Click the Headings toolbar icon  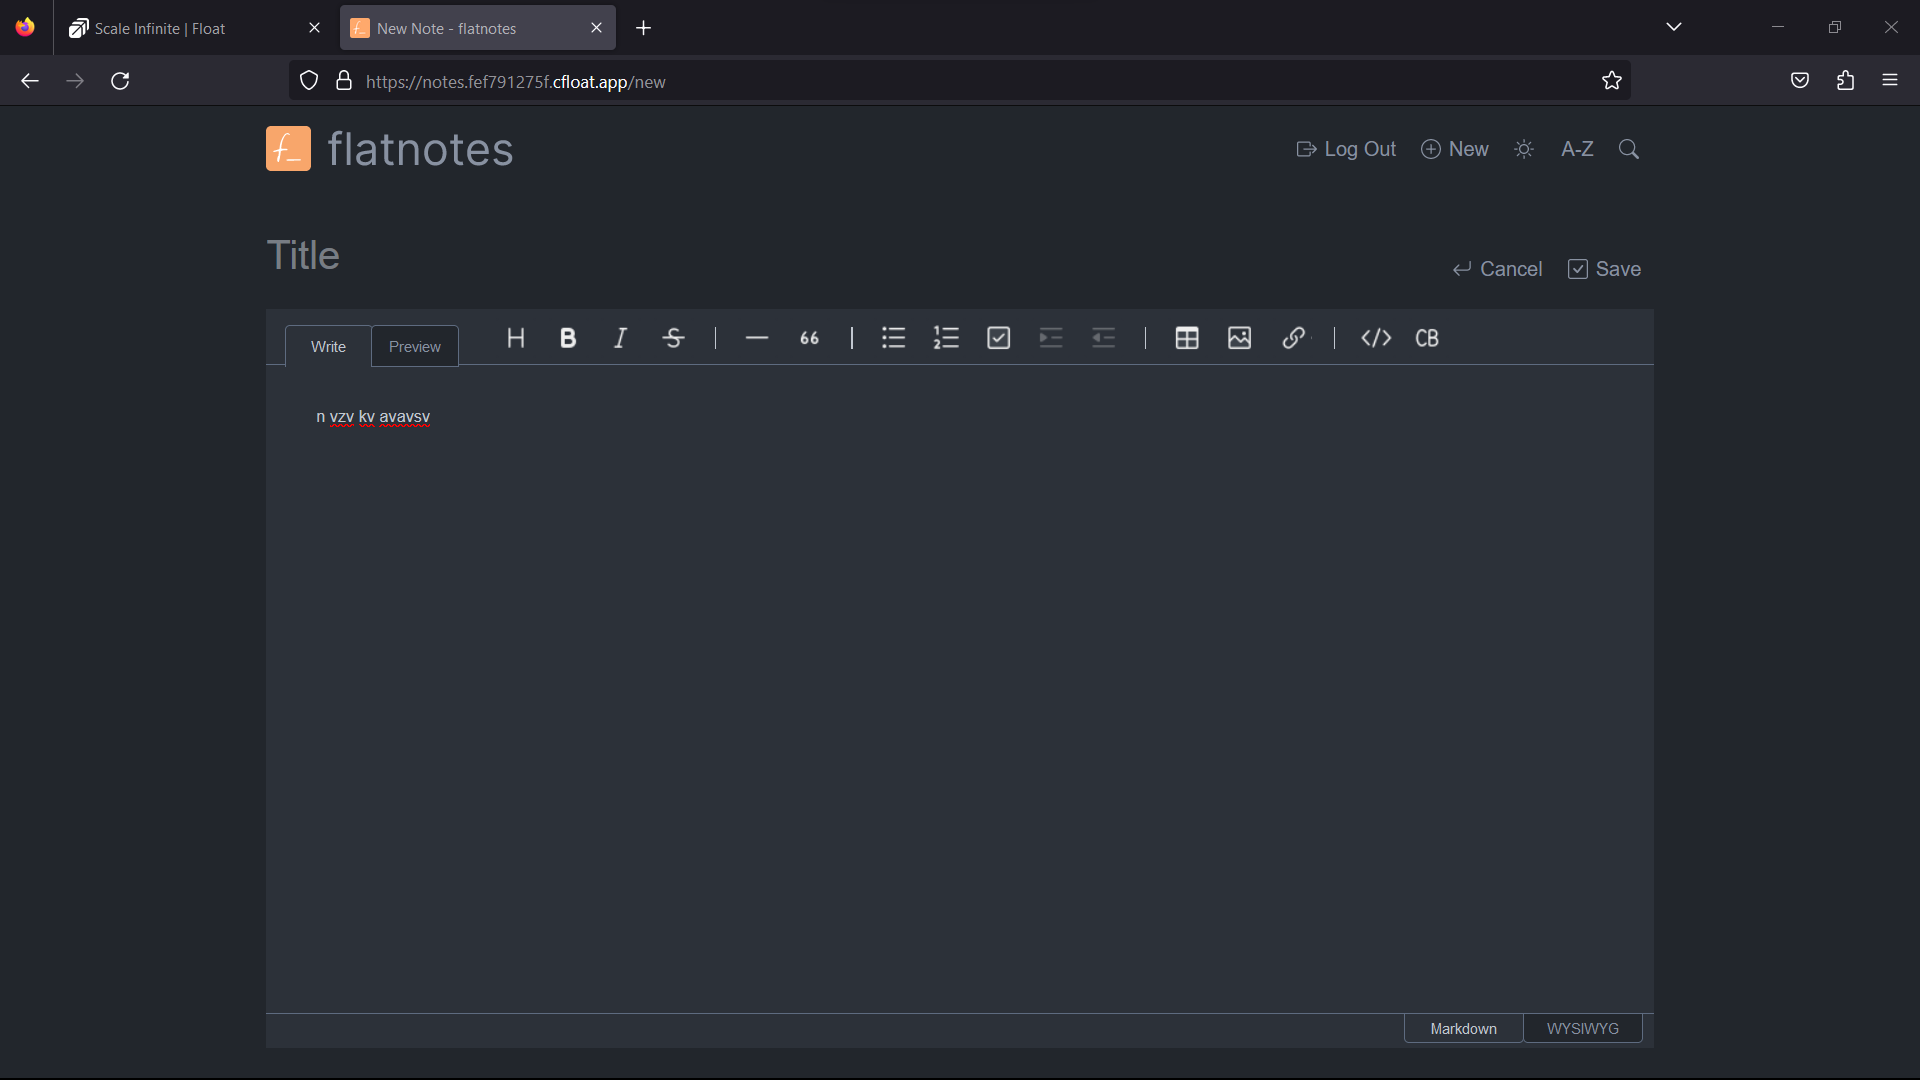(516, 338)
